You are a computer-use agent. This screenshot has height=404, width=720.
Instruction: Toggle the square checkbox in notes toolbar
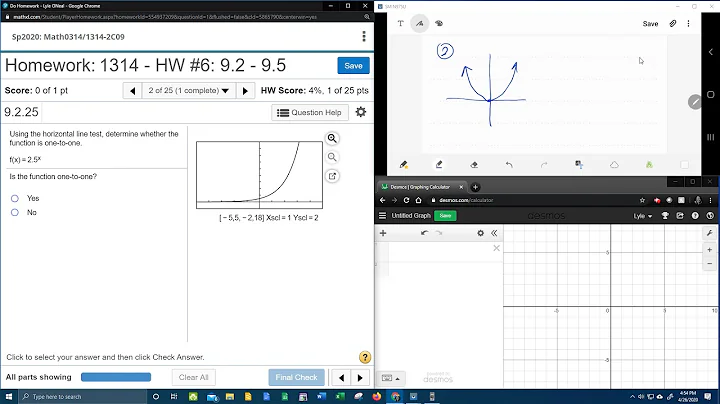pyautogui.click(x=684, y=165)
